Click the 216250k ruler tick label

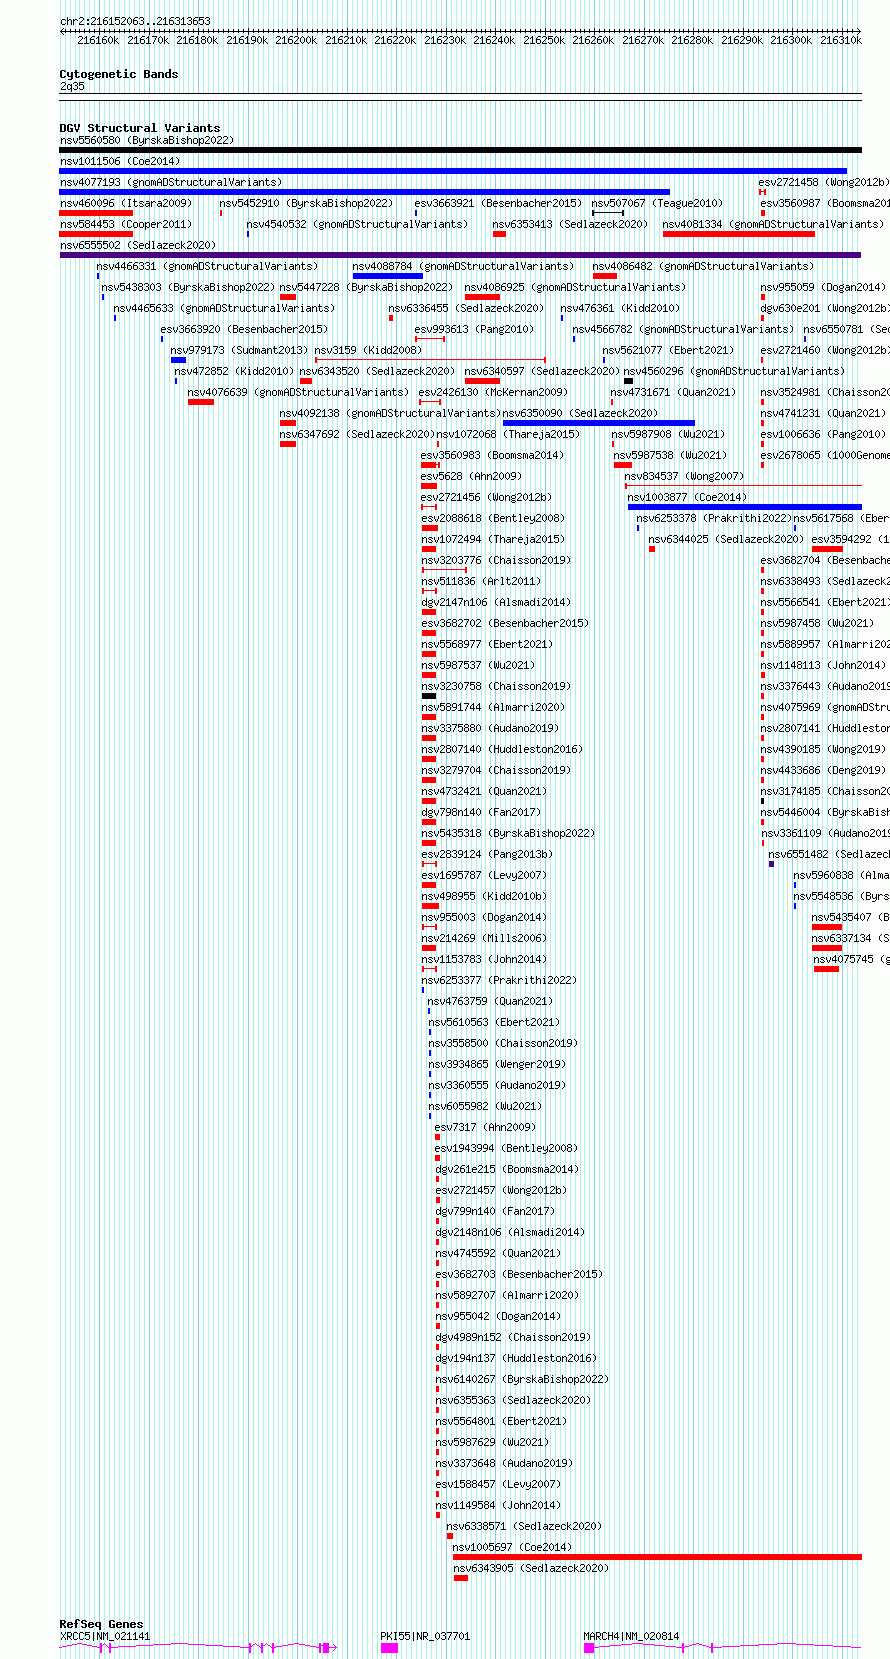tap(543, 40)
